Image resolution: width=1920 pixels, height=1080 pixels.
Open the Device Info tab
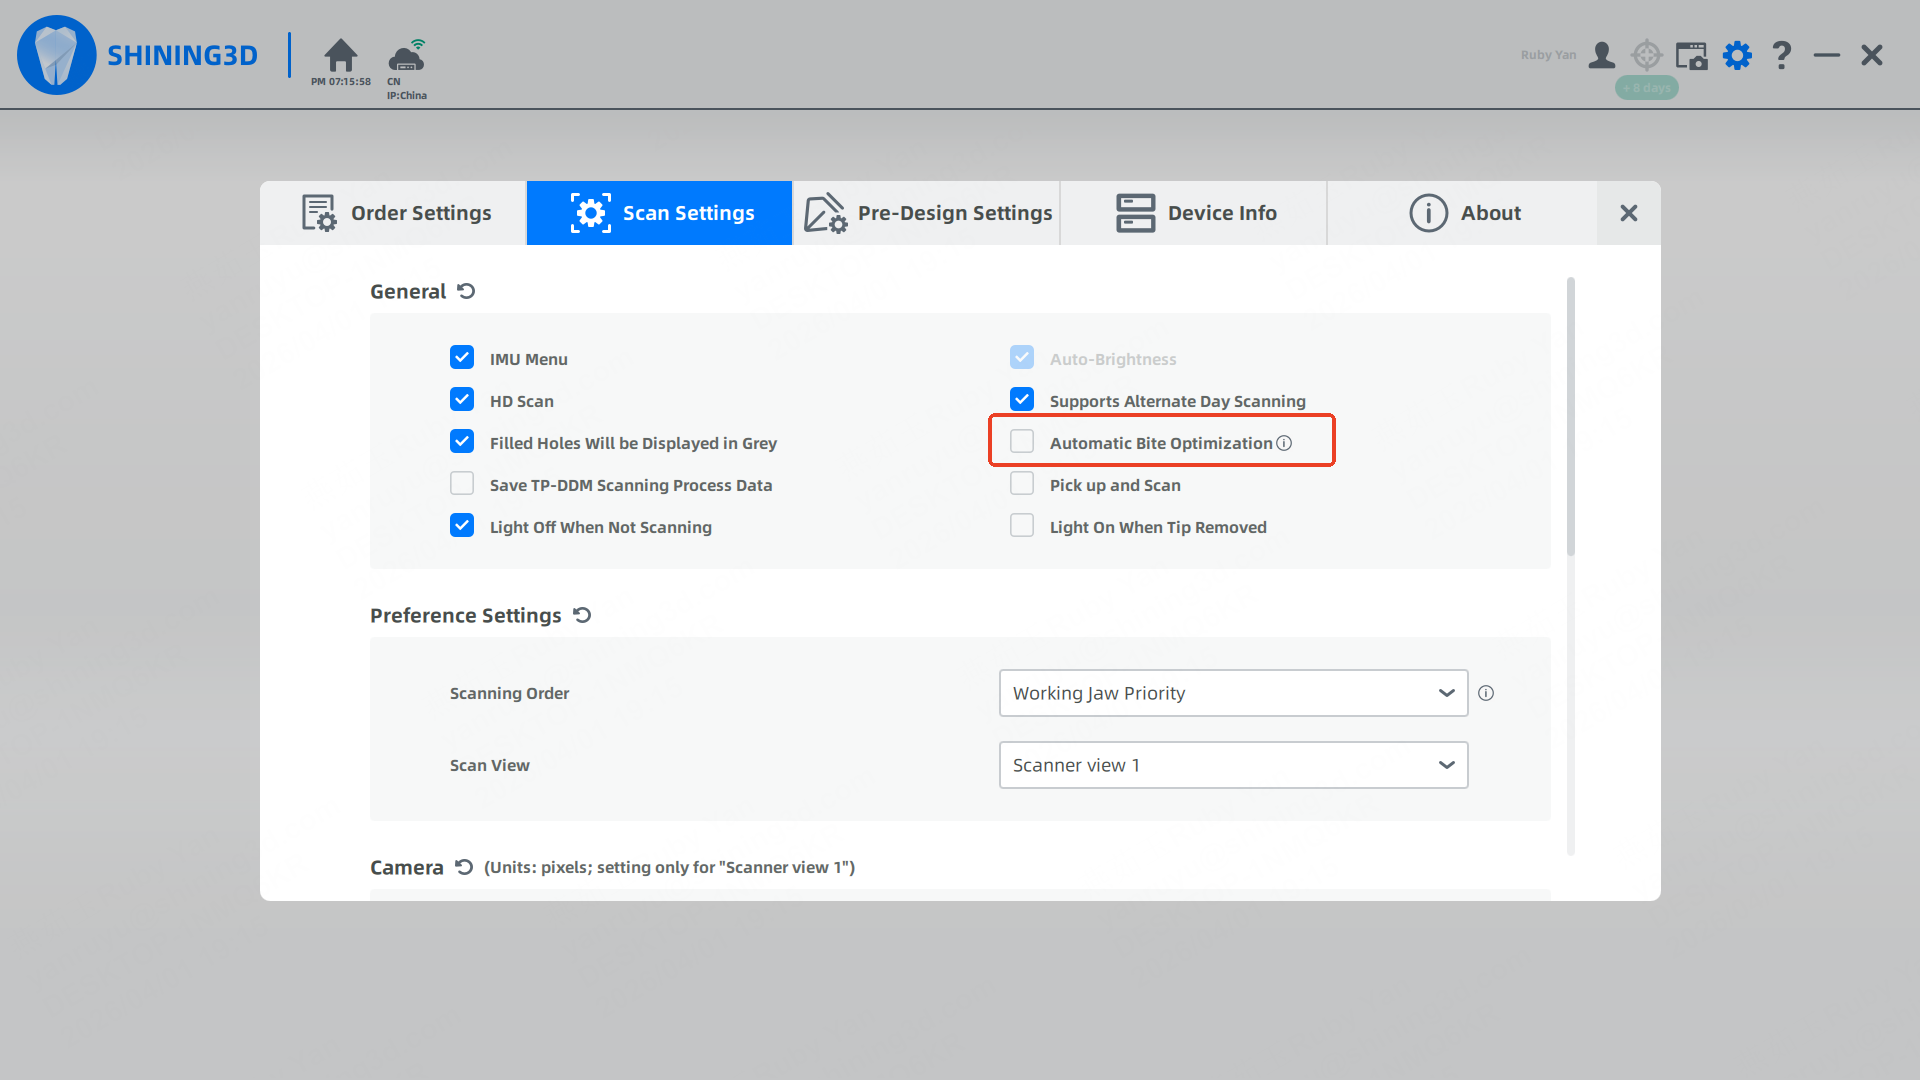tap(1195, 213)
